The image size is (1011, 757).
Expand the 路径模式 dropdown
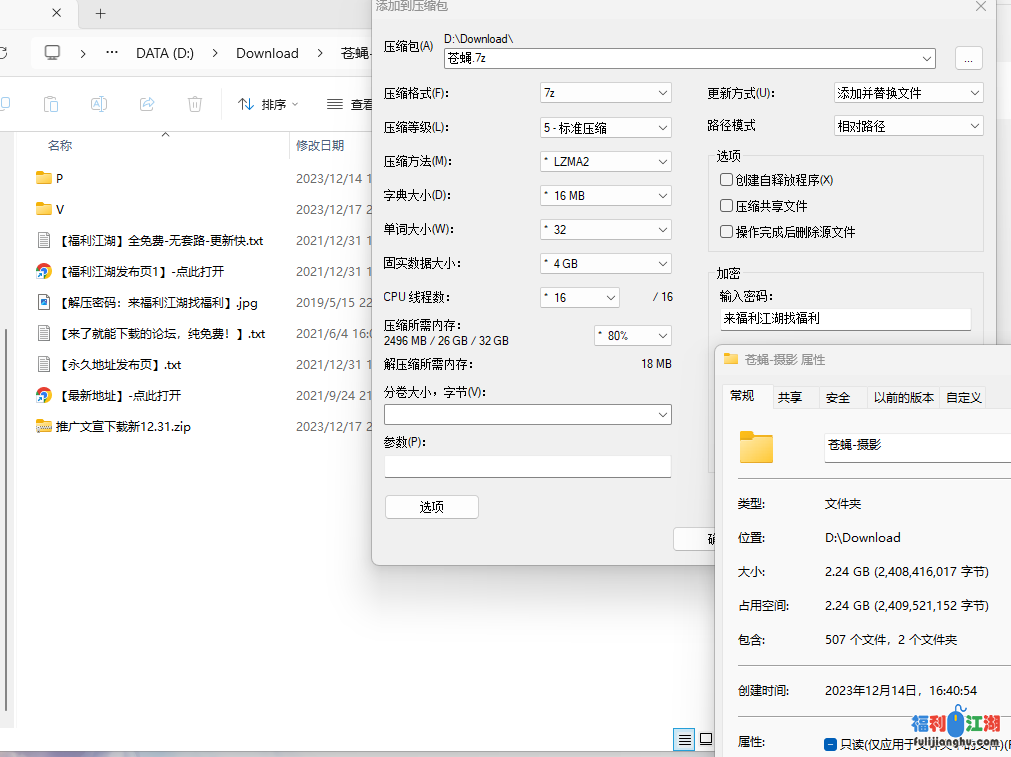click(908, 125)
